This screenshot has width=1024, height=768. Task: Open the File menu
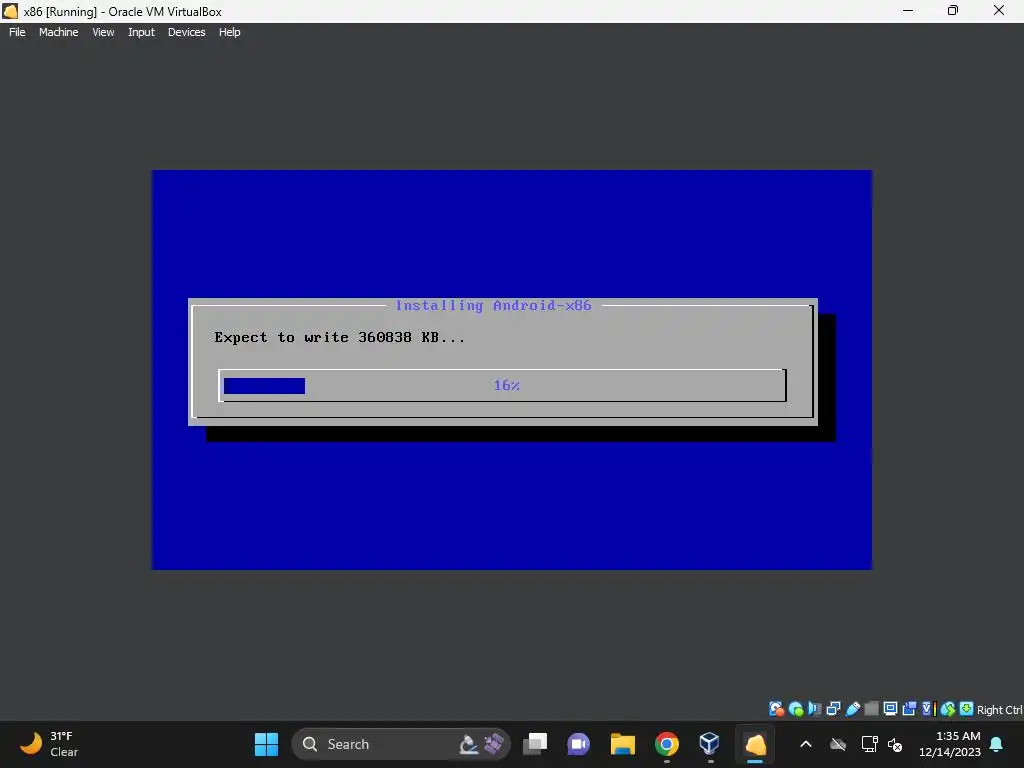click(x=17, y=32)
